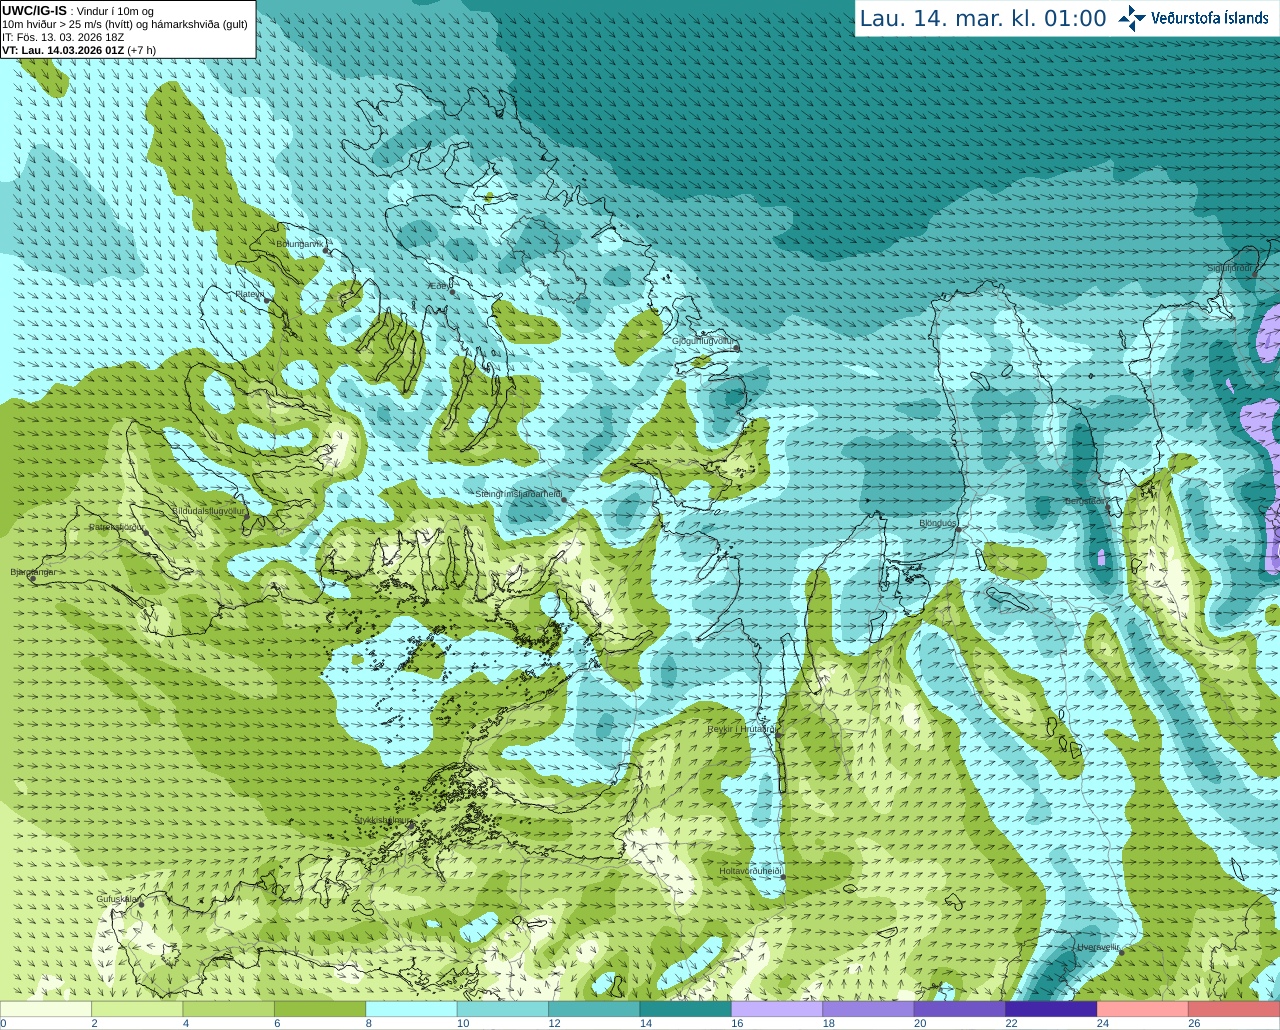Click the 'UWC/IG-IS : Vindur í 10m og' title line
The width and height of the screenshot is (1280, 1030).
pyautogui.click(x=78, y=11)
